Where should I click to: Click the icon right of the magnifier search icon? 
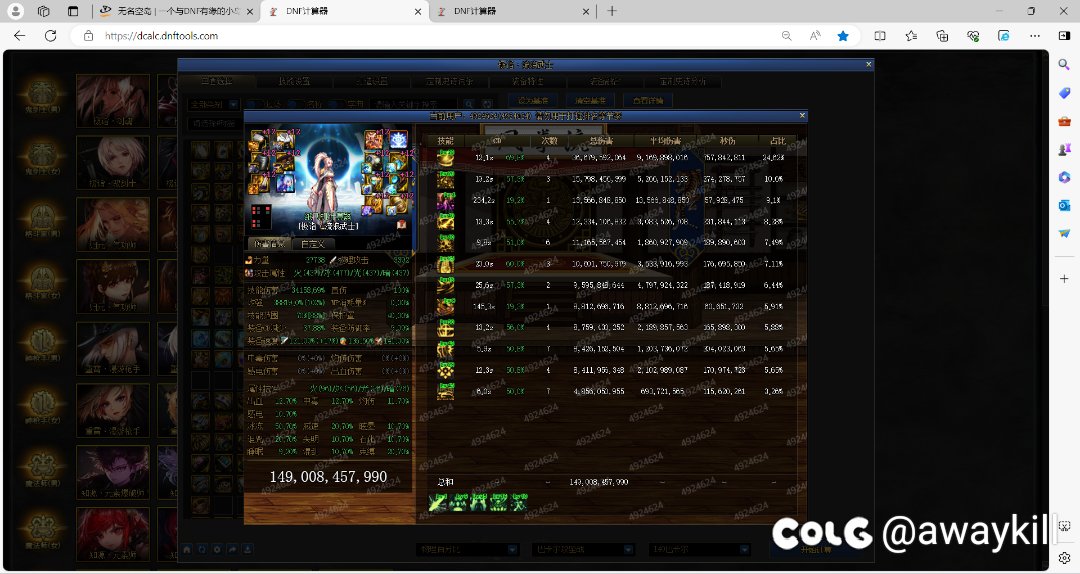[x=487, y=104]
